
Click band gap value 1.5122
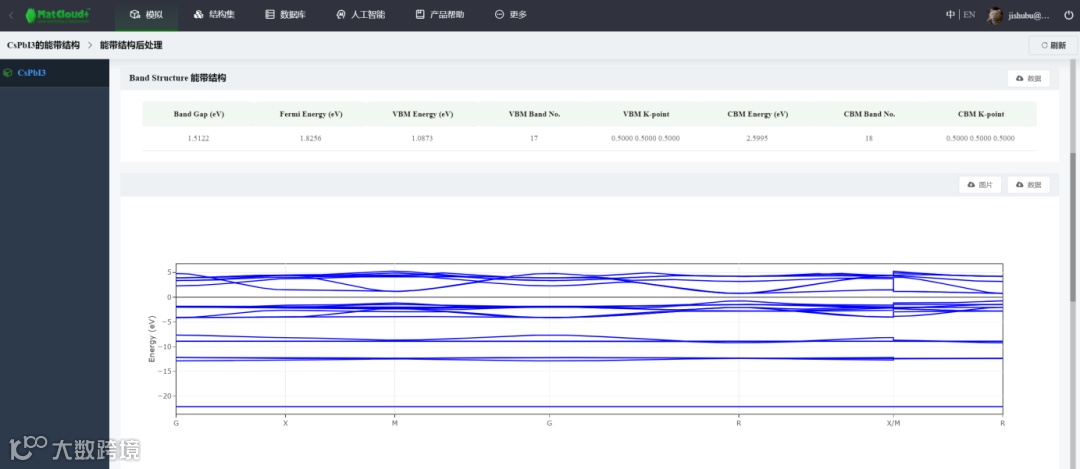click(198, 138)
